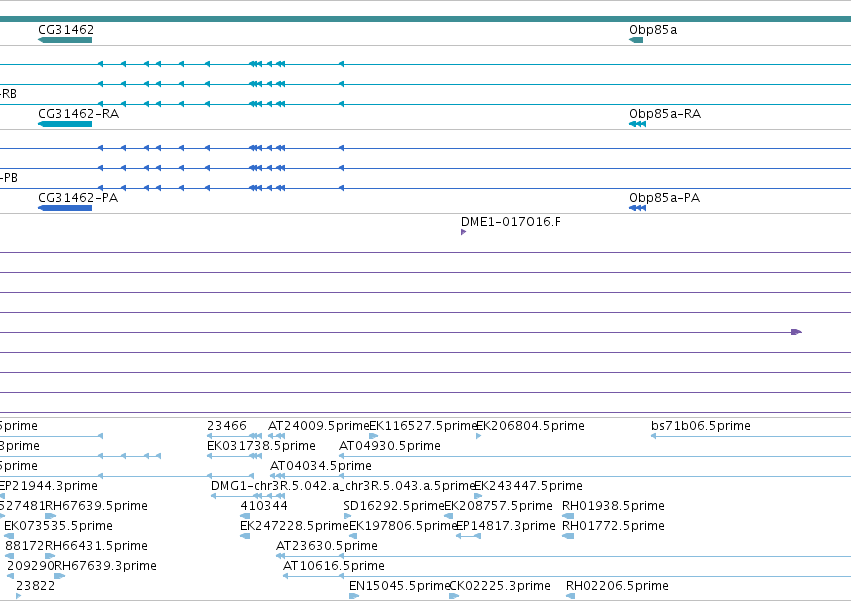Screen dimensions: 851x601
Task: Open the CG31462-RA transcript label
Action: [x=78, y=114]
